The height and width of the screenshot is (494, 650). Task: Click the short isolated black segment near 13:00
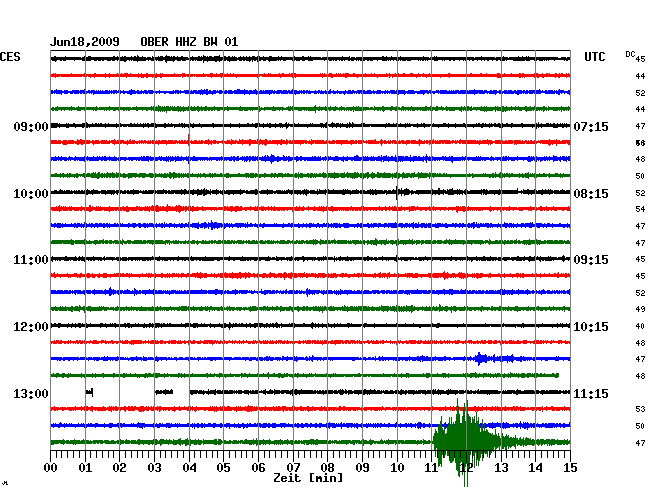[x=90, y=392]
